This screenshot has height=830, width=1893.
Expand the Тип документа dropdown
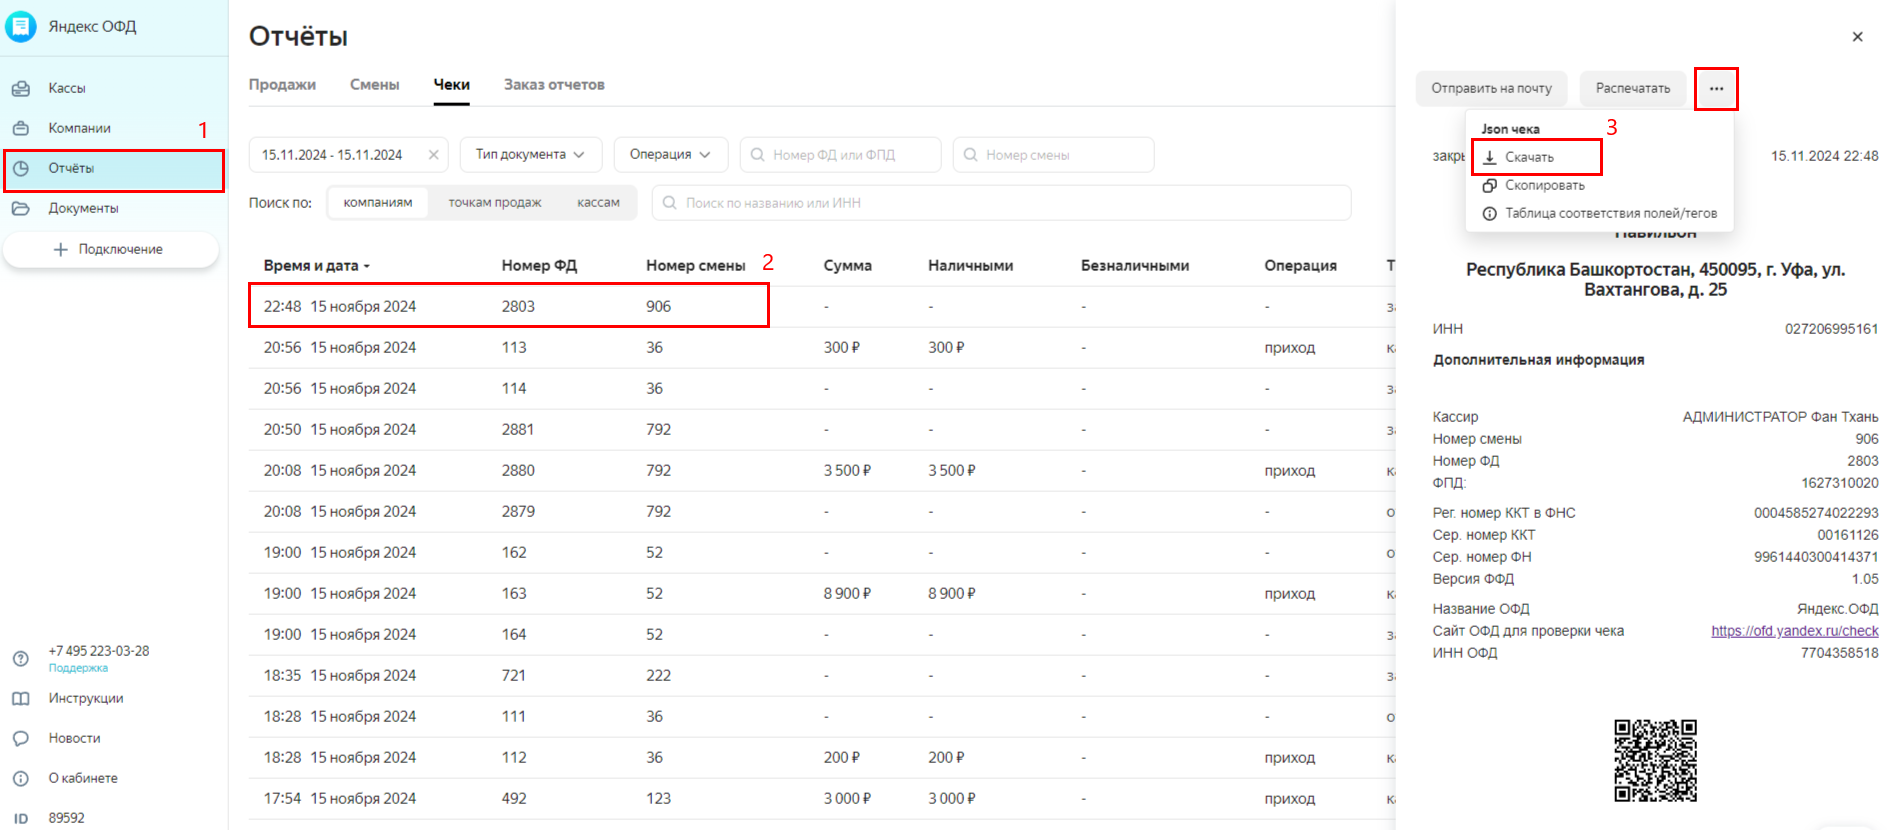coord(530,155)
